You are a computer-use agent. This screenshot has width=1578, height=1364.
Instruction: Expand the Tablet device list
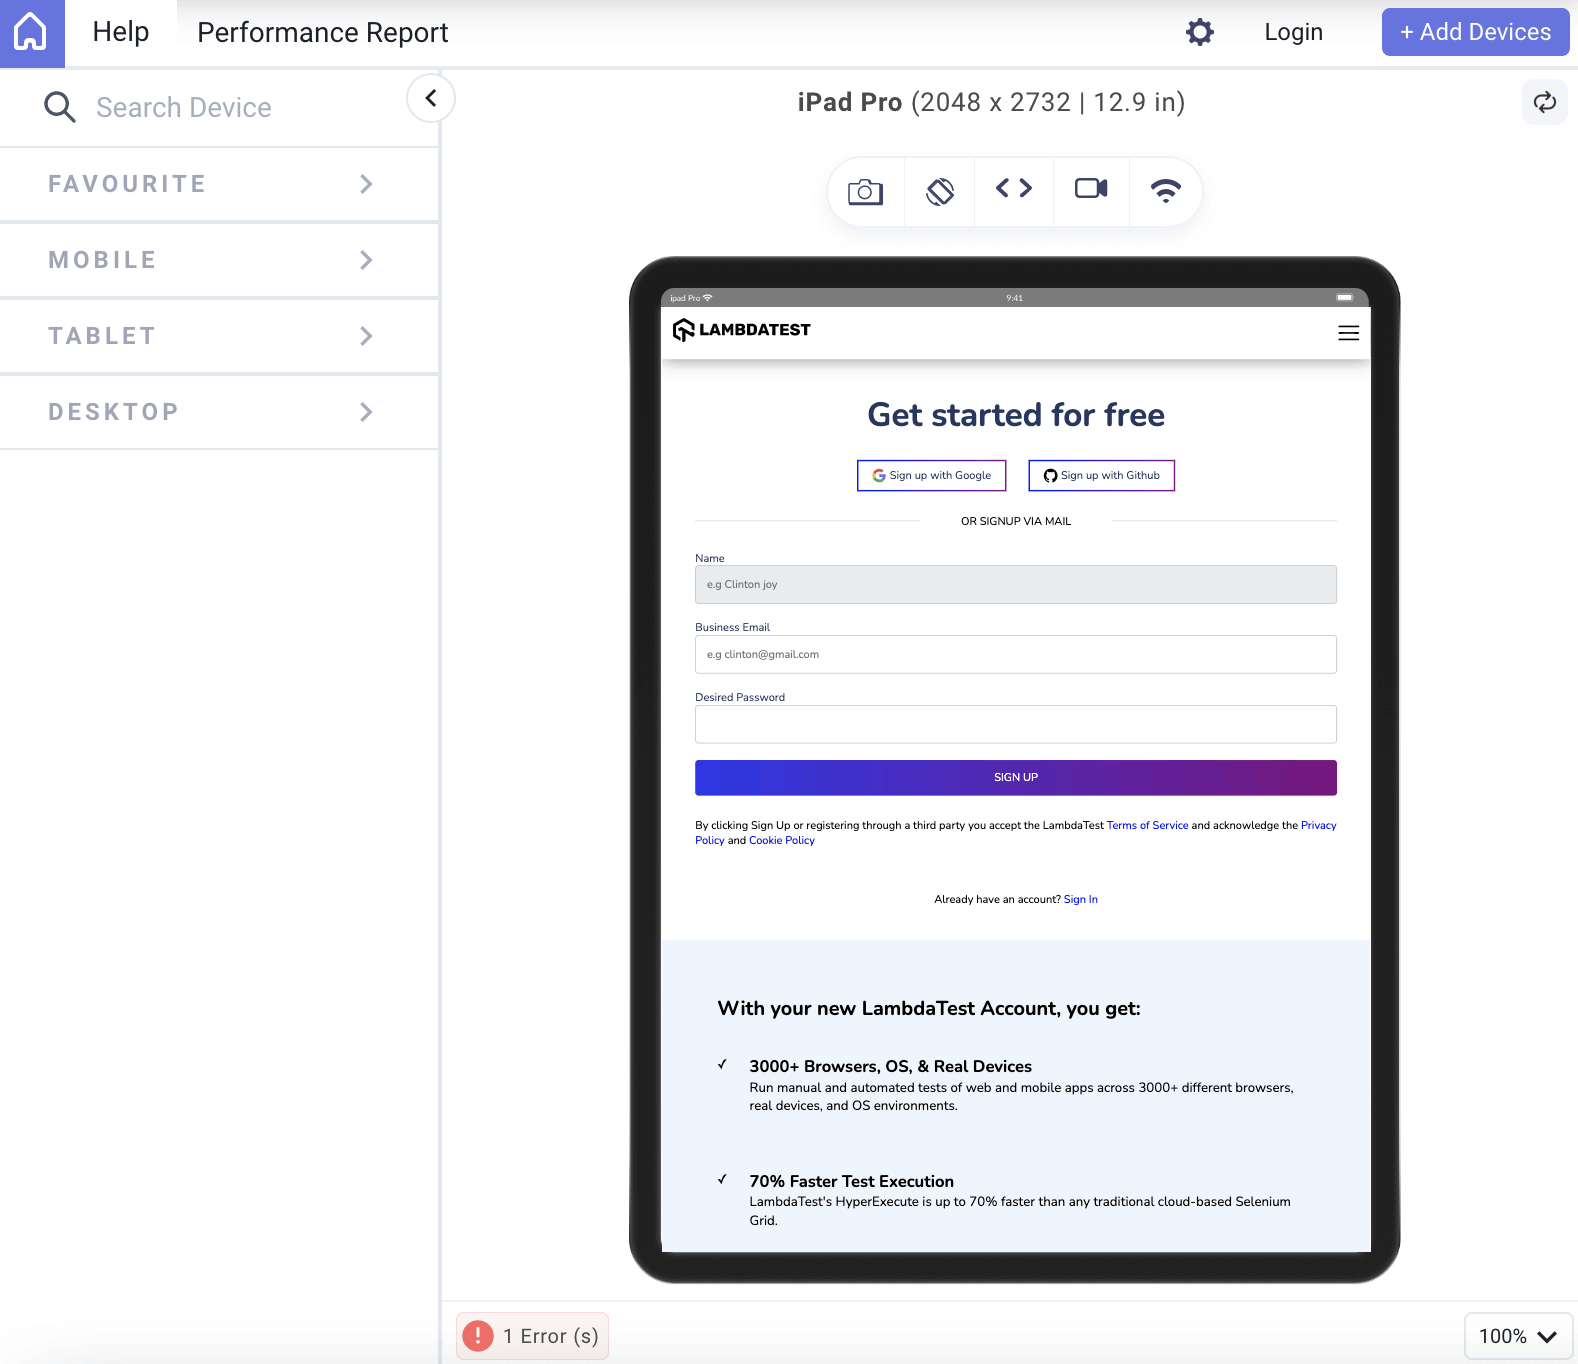[219, 336]
